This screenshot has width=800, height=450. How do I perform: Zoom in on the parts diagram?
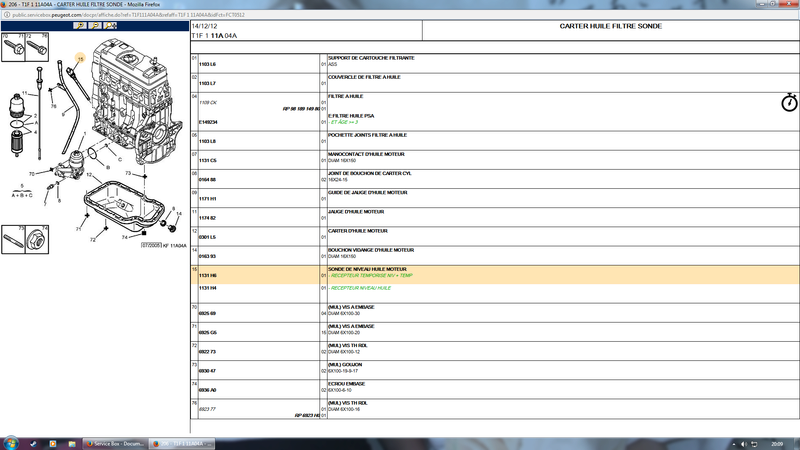[80, 26]
